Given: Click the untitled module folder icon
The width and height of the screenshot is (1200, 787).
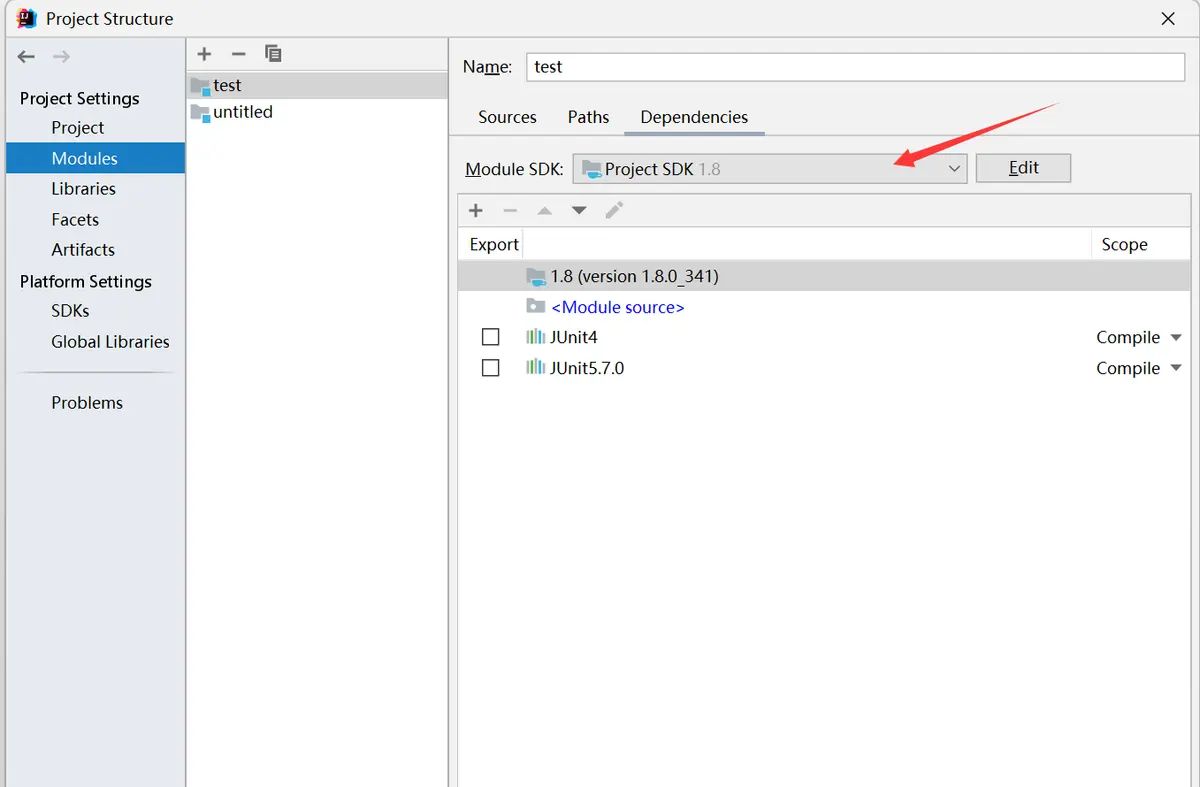Looking at the screenshot, I should point(200,112).
